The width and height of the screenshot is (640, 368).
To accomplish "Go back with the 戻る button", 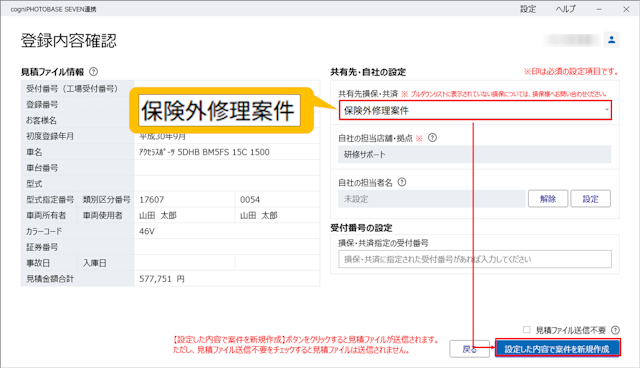I will pos(469,349).
